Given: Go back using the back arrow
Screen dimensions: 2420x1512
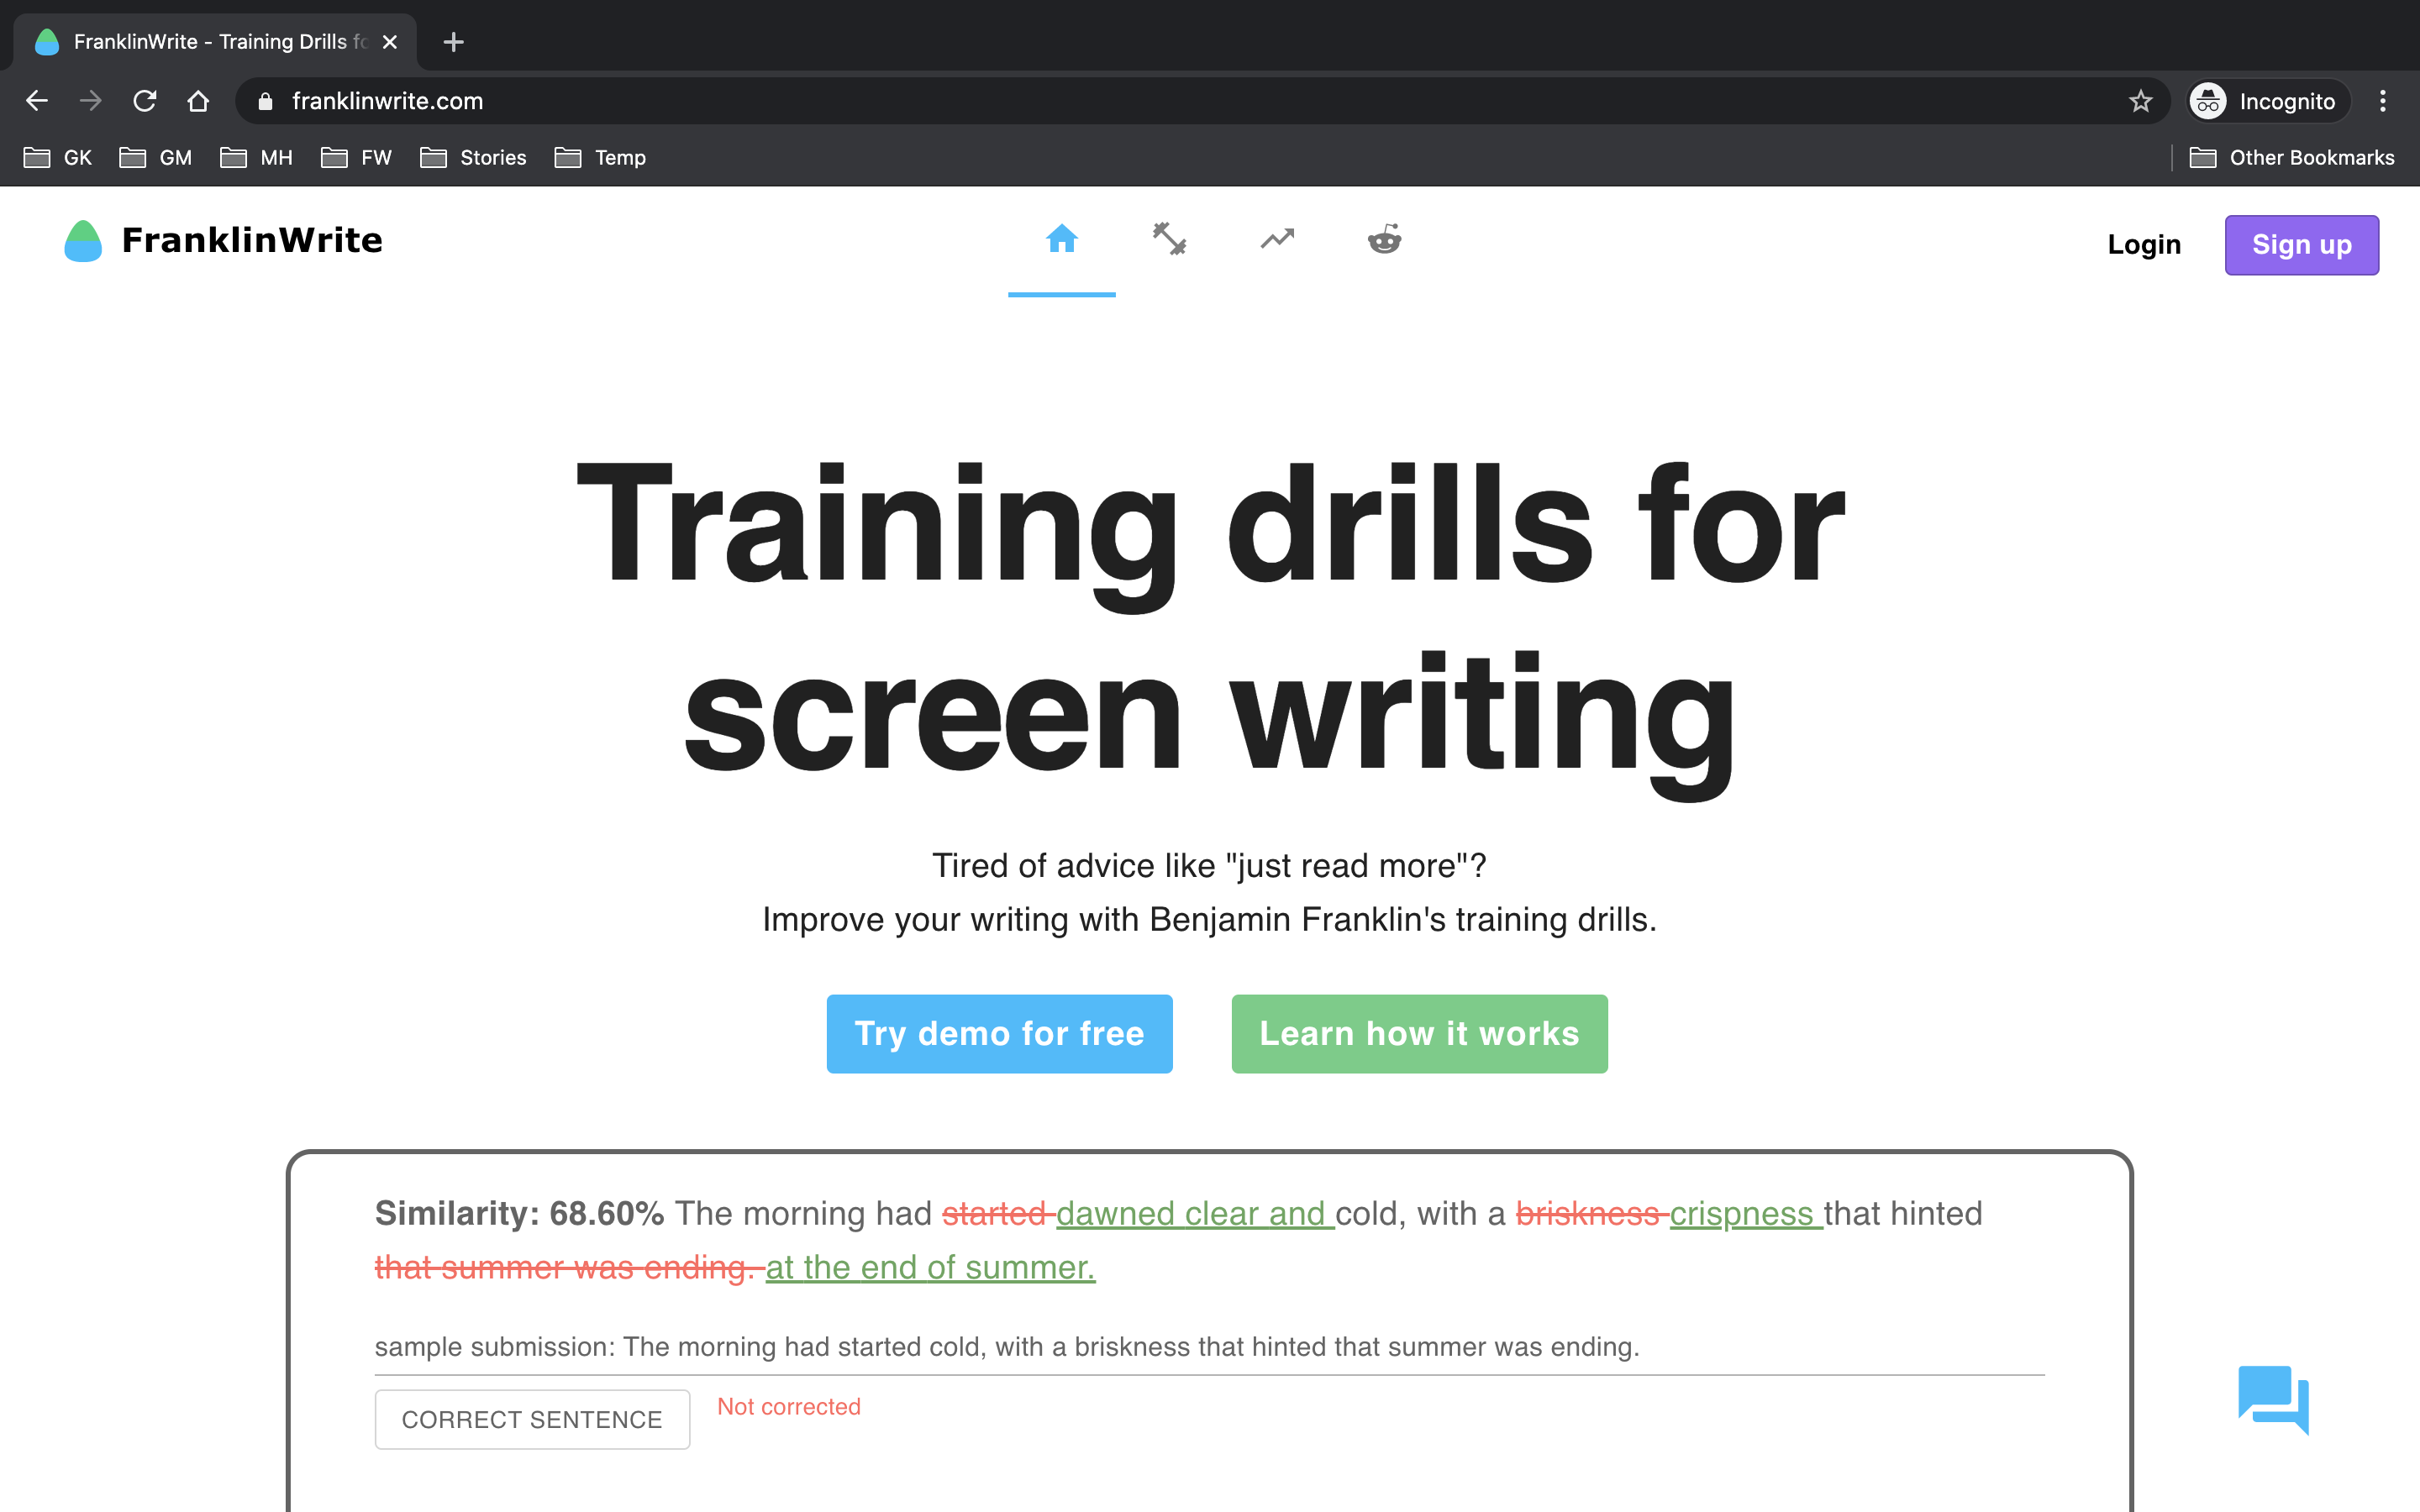Looking at the screenshot, I should pos(37,101).
